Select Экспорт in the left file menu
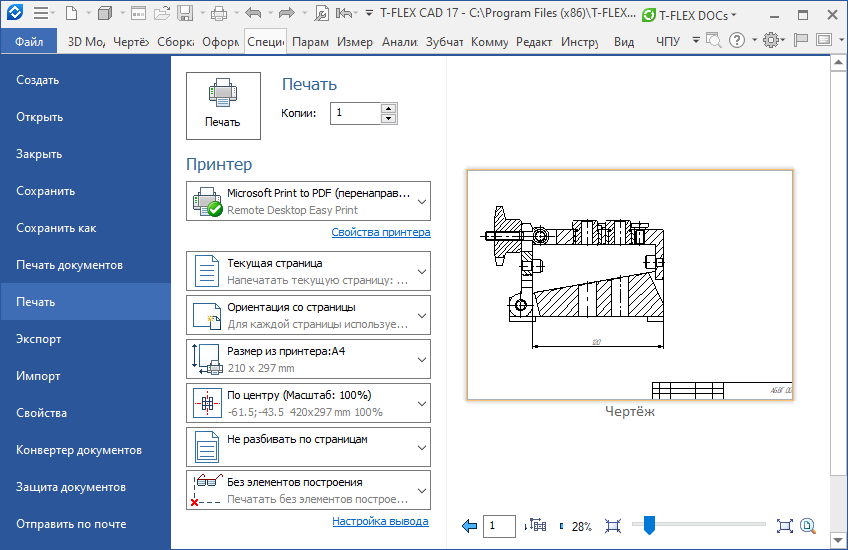This screenshot has width=848, height=550. (39, 339)
